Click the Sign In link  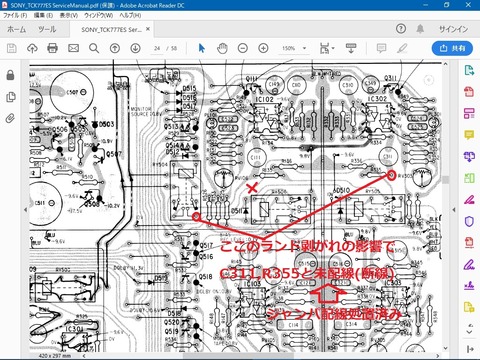pyautogui.click(x=453, y=29)
